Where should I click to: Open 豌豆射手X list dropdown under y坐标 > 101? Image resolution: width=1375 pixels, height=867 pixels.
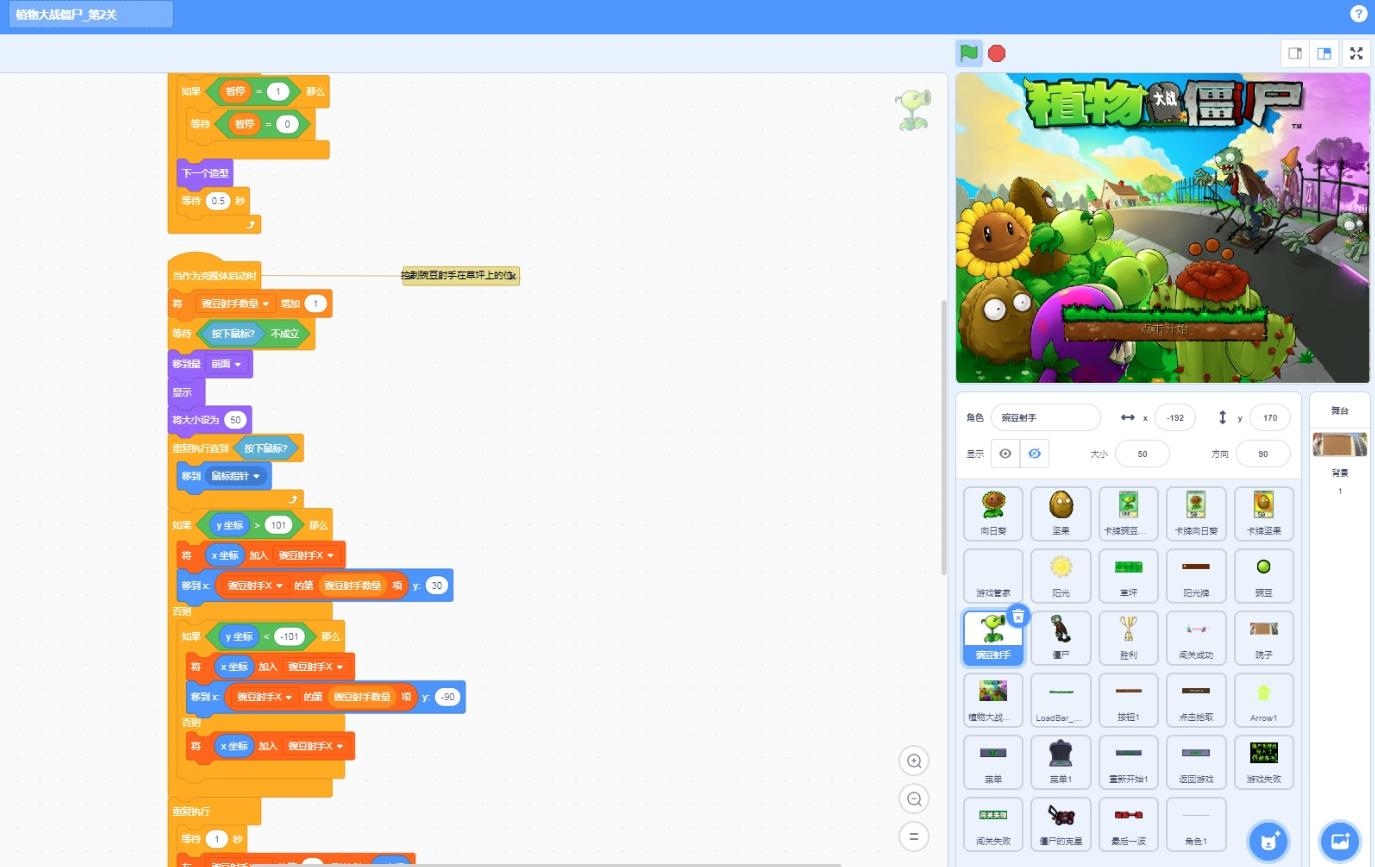click(x=306, y=555)
